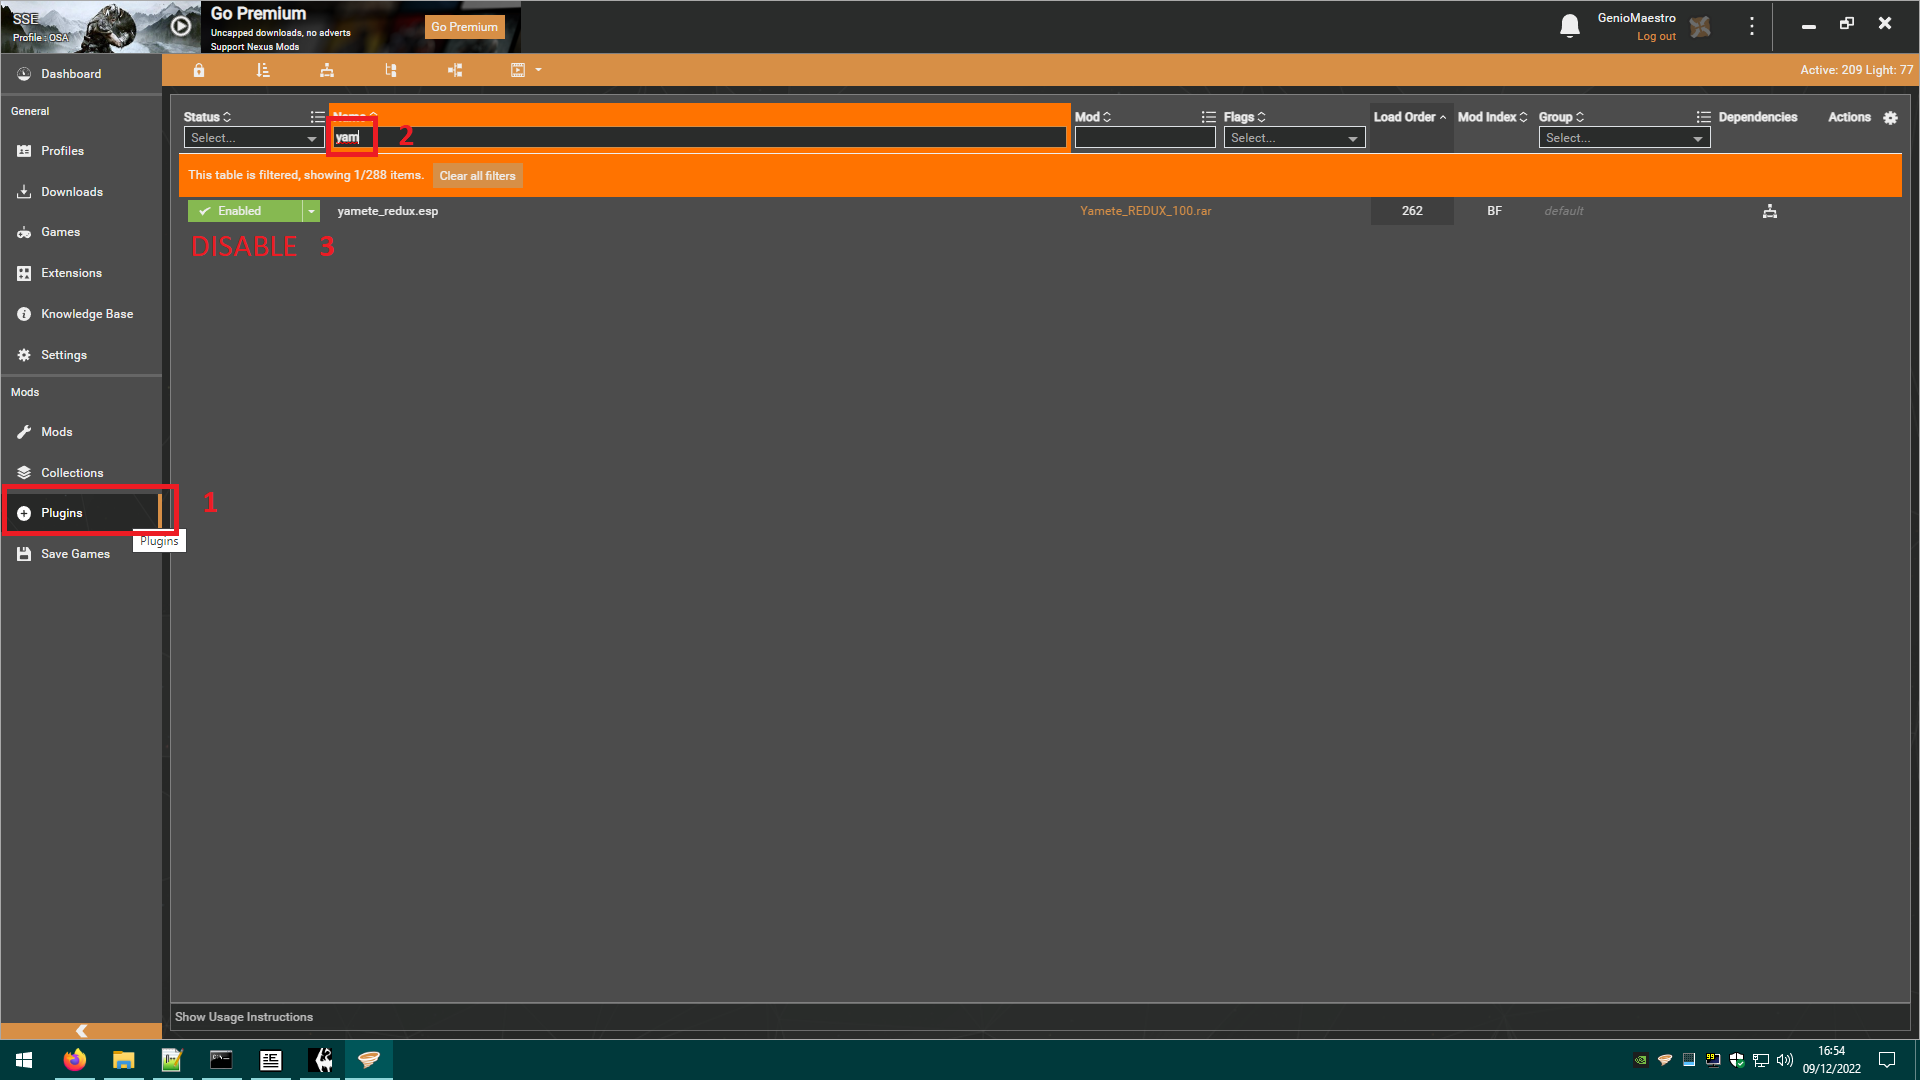Click the default group cell

[1563, 211]
